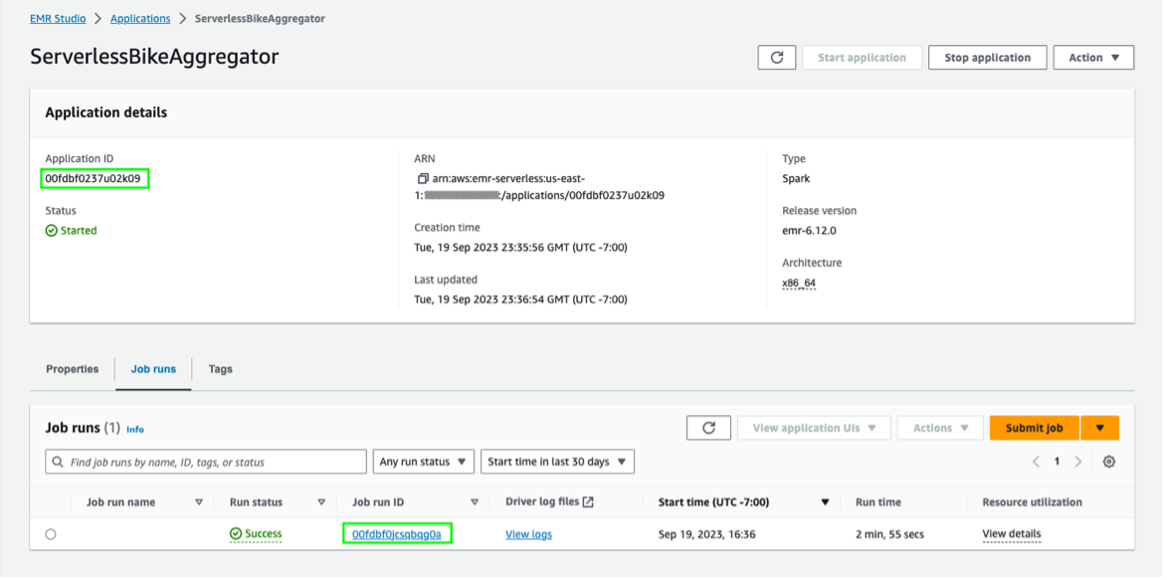Image resolution: width=1167 pixels, height=580 pixels.
Task: Click the Stop application button
Action: [988, 57]
